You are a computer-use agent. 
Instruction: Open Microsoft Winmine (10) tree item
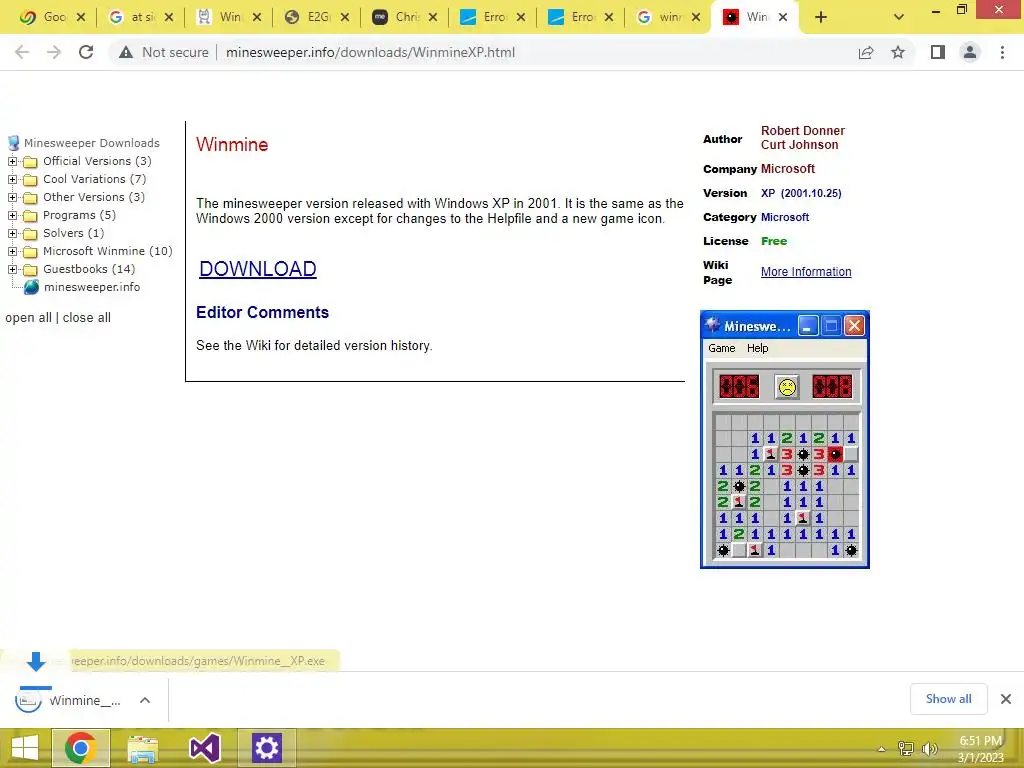tap(108, 251)
